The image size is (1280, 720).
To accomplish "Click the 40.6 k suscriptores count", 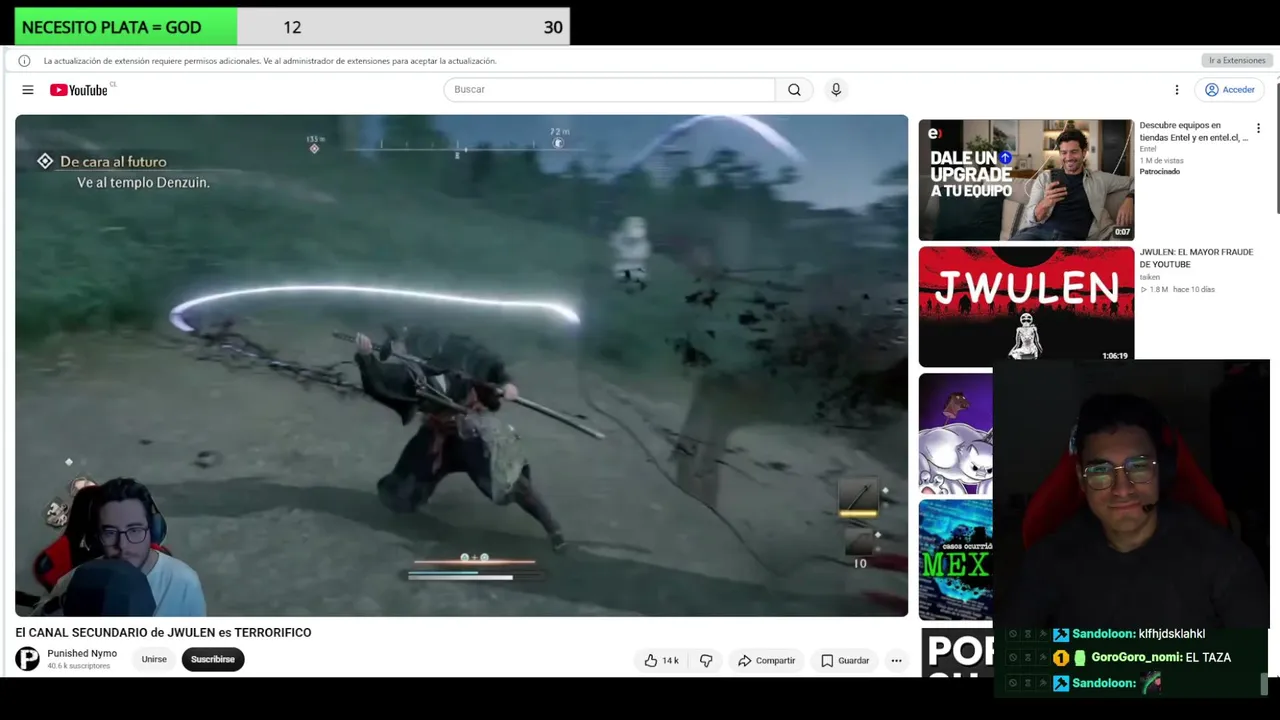I will pos(79,666).
